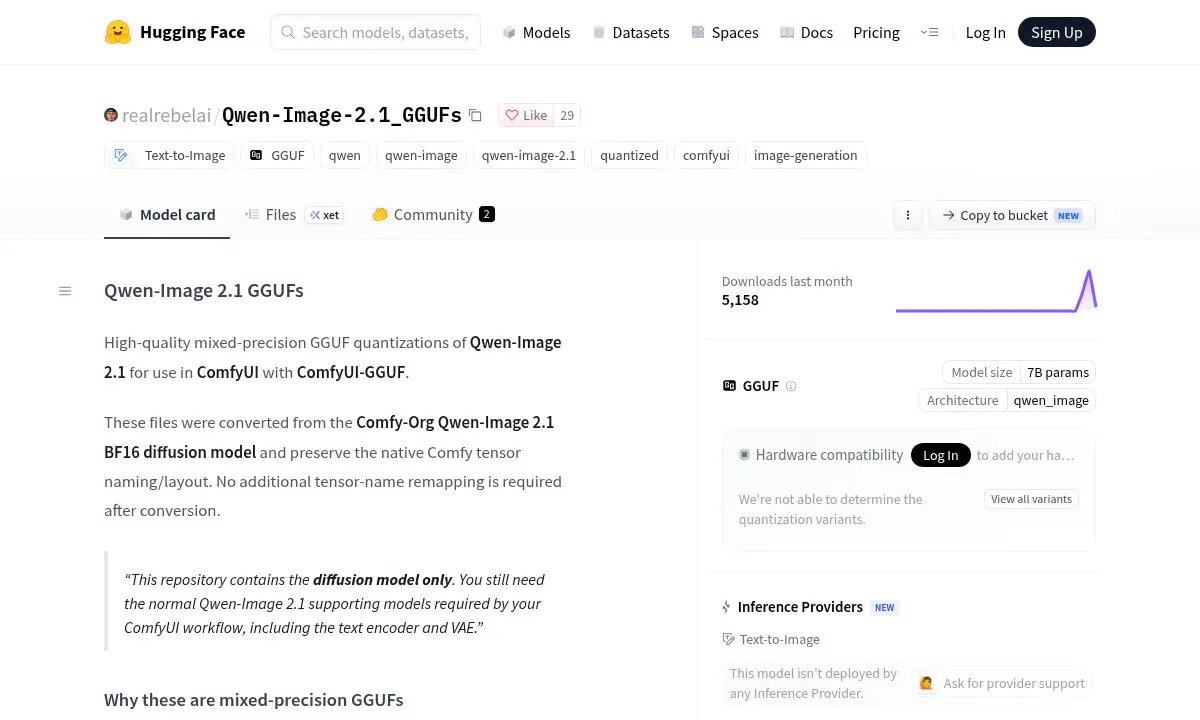Screen dimensions: 1200x720
Task: Click Log In in Hardware compatibility
Action: (940, 455)
